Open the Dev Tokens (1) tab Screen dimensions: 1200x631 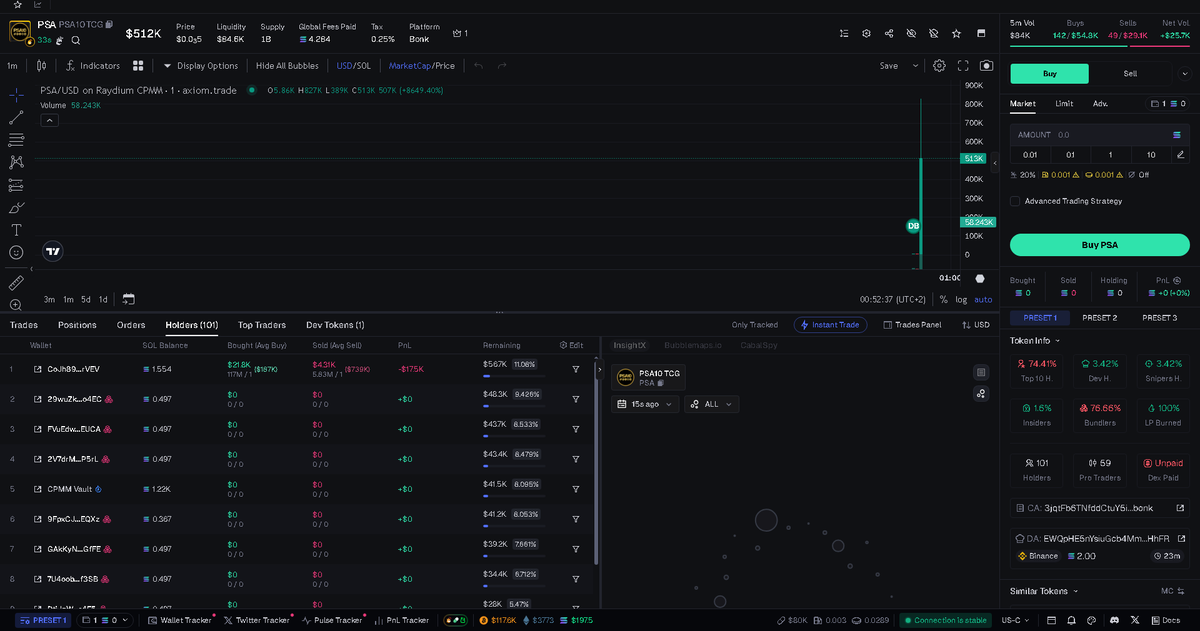tap(335, 325)
